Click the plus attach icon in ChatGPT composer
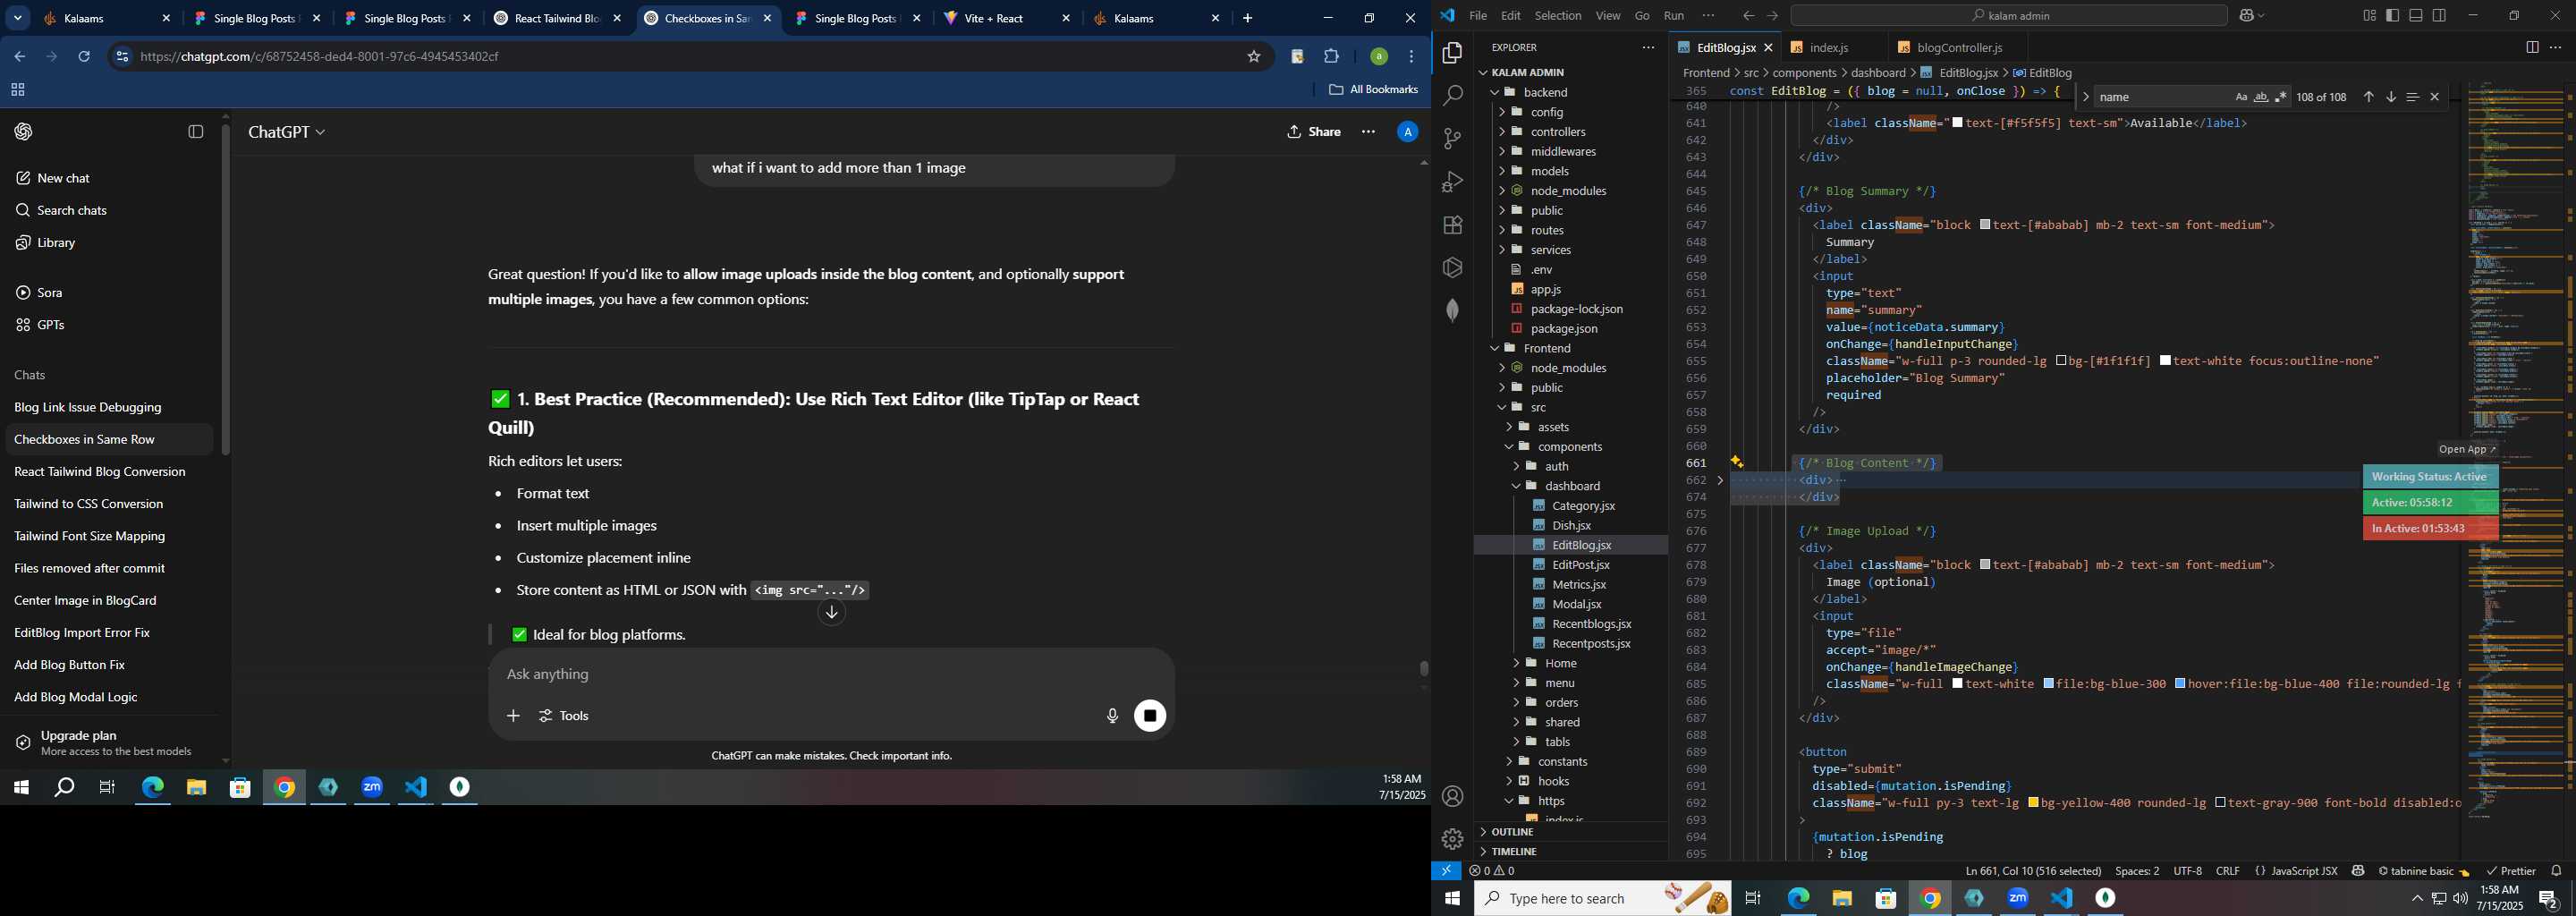 513,716
